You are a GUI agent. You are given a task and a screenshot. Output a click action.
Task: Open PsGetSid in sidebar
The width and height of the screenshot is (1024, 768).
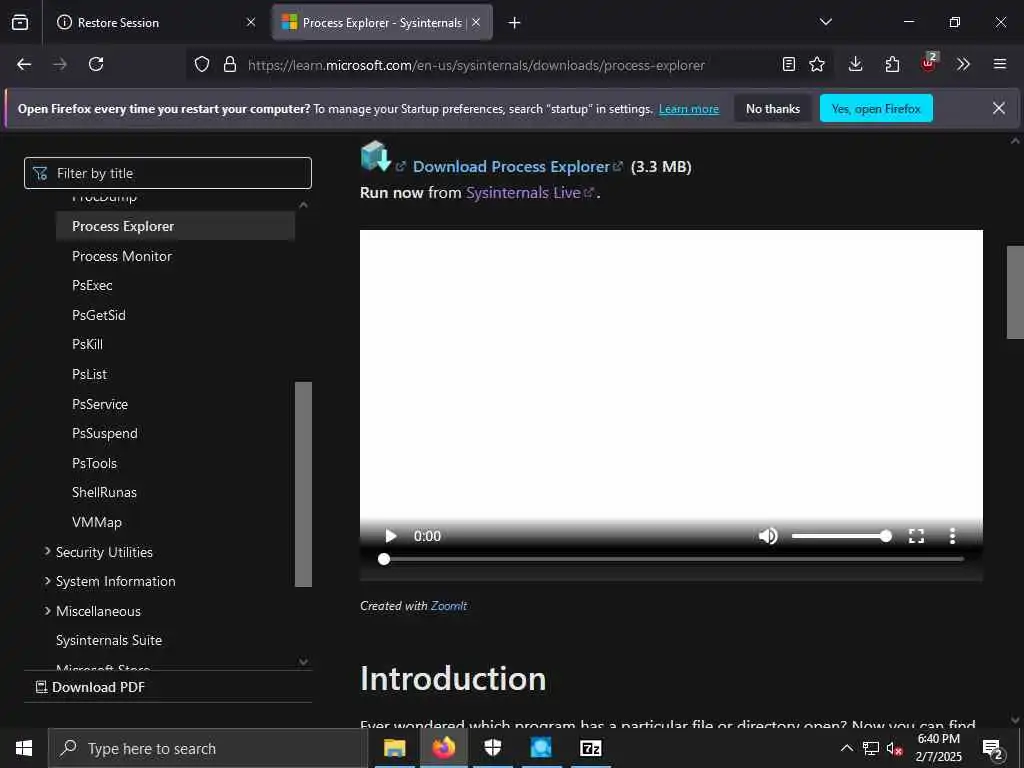pos(99,315)
